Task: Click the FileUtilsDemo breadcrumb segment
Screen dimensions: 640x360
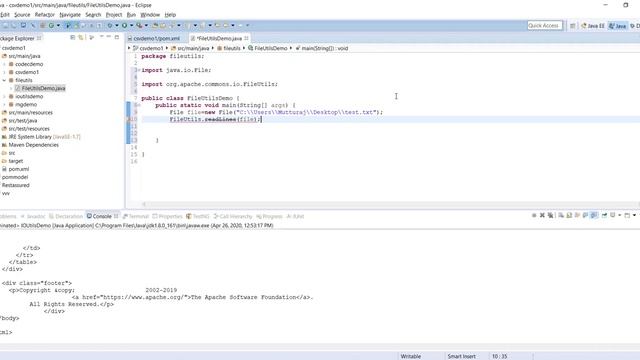Action: tap(268, 48)
